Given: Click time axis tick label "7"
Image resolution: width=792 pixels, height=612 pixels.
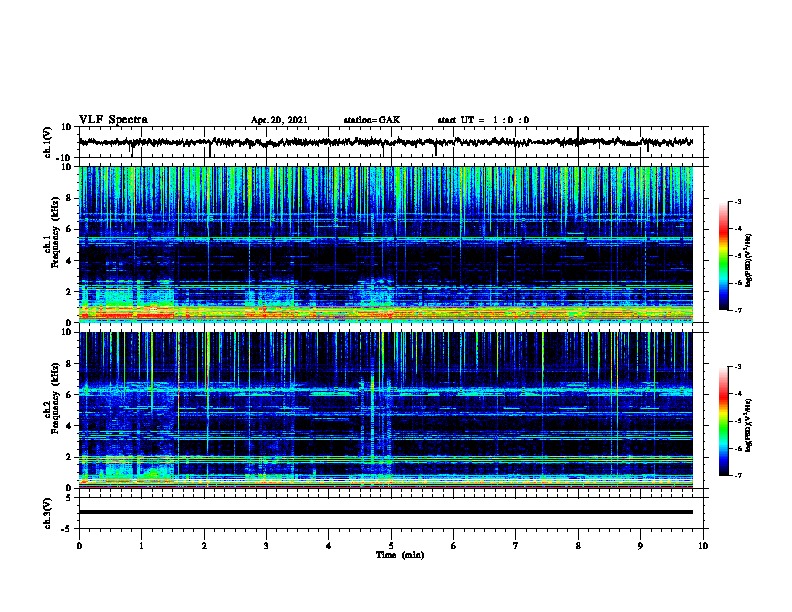Looking at the screenshot, I should [x=516, y=546].
